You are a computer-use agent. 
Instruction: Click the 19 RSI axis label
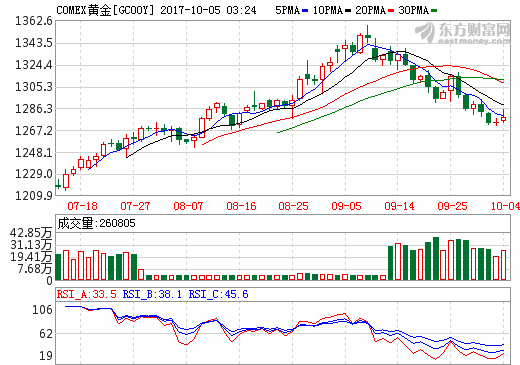point(46,356)
